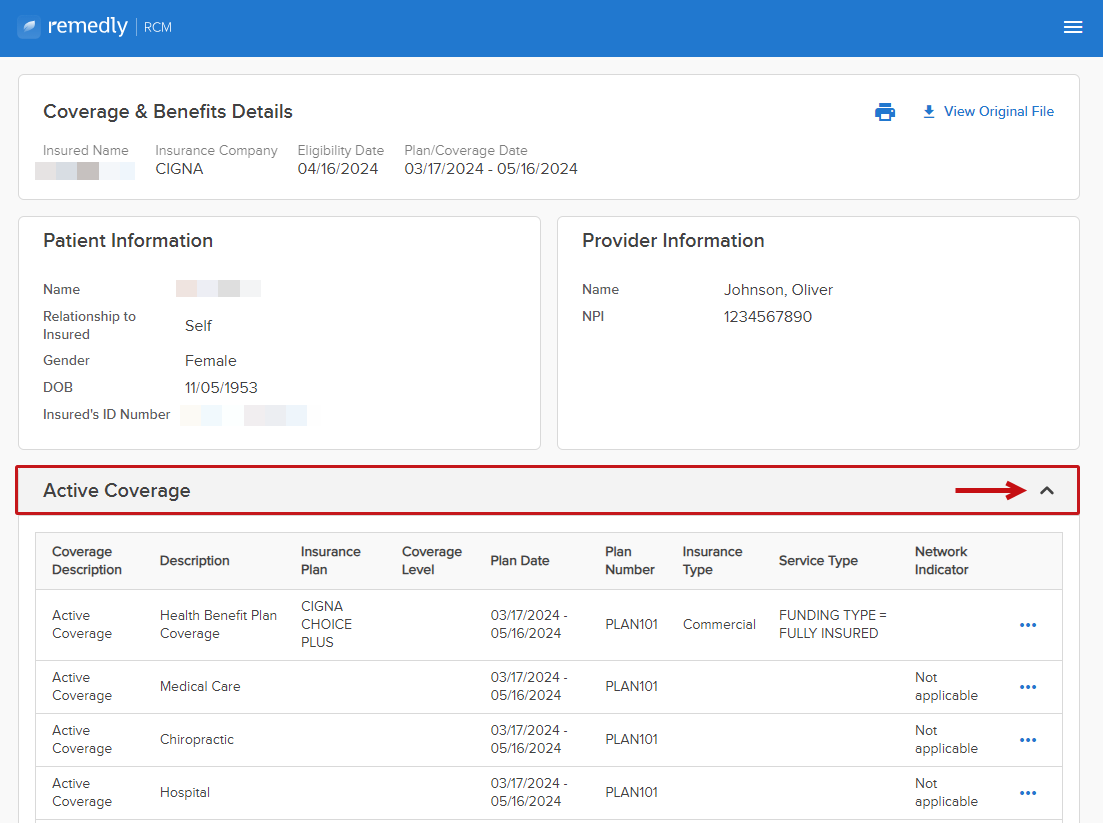Click the Eligibility Date 04/16/2024

click(338, 169)
